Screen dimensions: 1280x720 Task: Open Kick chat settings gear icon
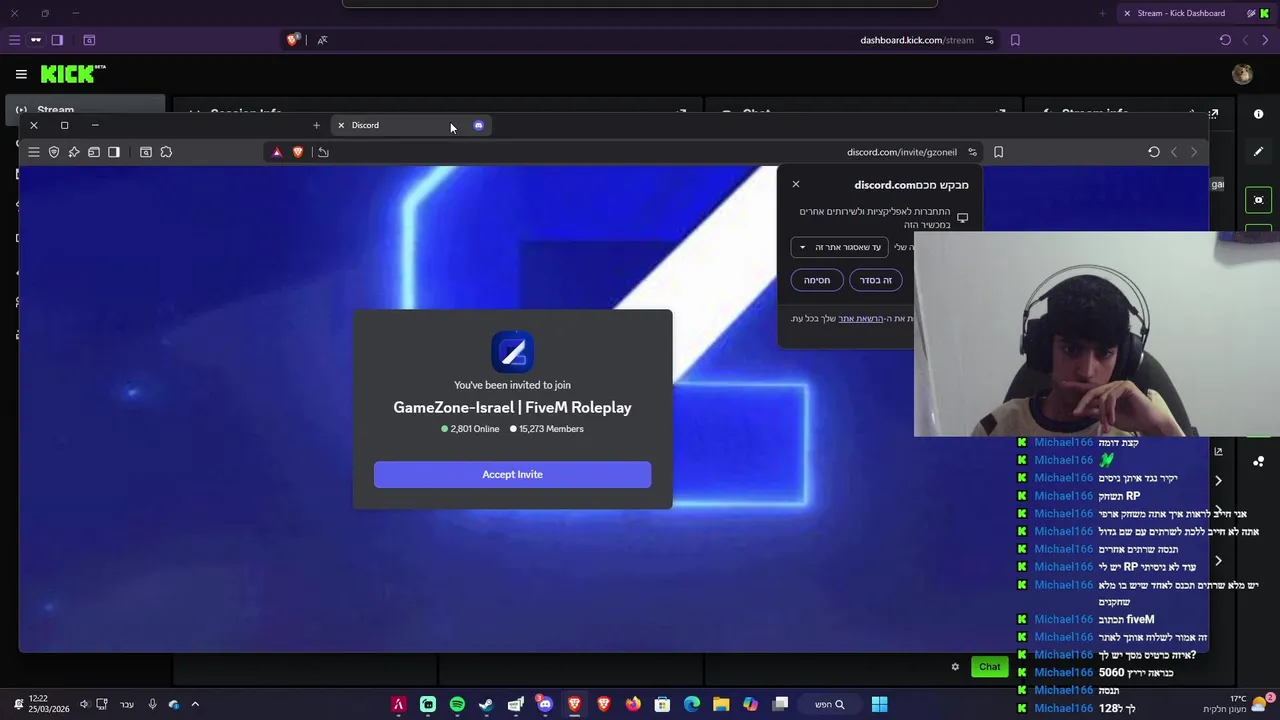click(x=955, y=667)
